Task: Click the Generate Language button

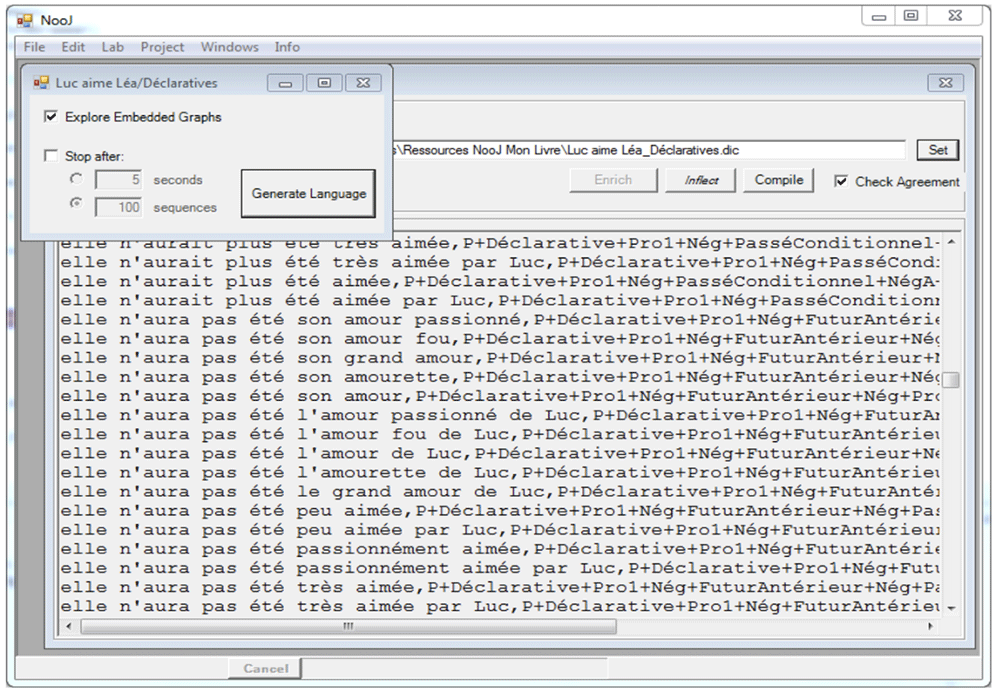Action: [x=309, y=193]
